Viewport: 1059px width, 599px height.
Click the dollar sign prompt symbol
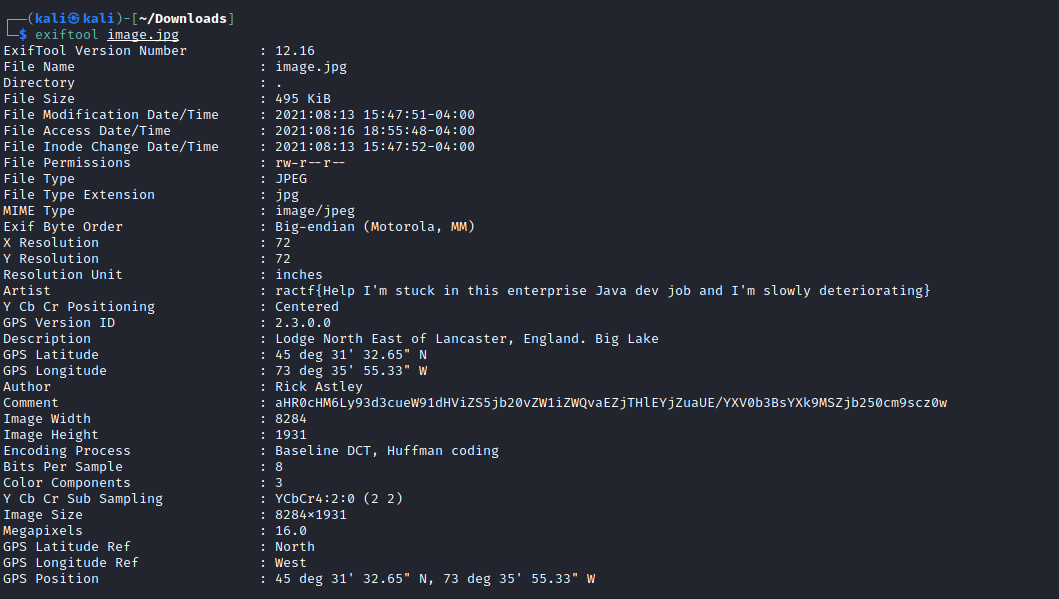click(23, 34)
